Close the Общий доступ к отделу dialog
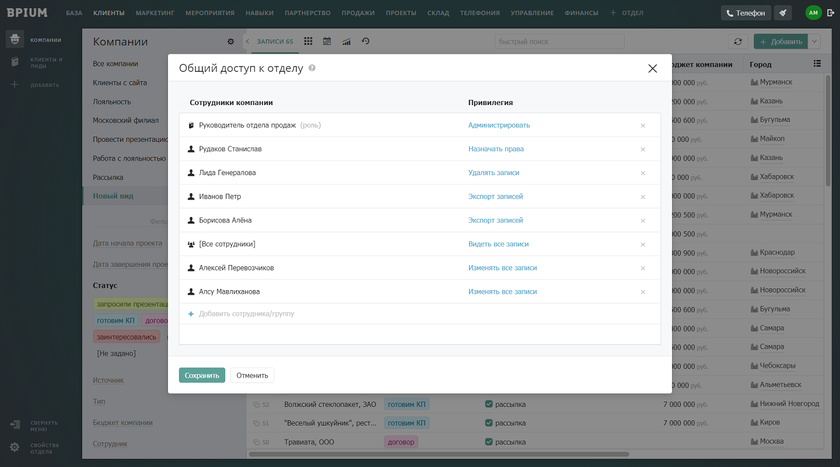Viewport: 840px width, 467px height. coord(652,68)
